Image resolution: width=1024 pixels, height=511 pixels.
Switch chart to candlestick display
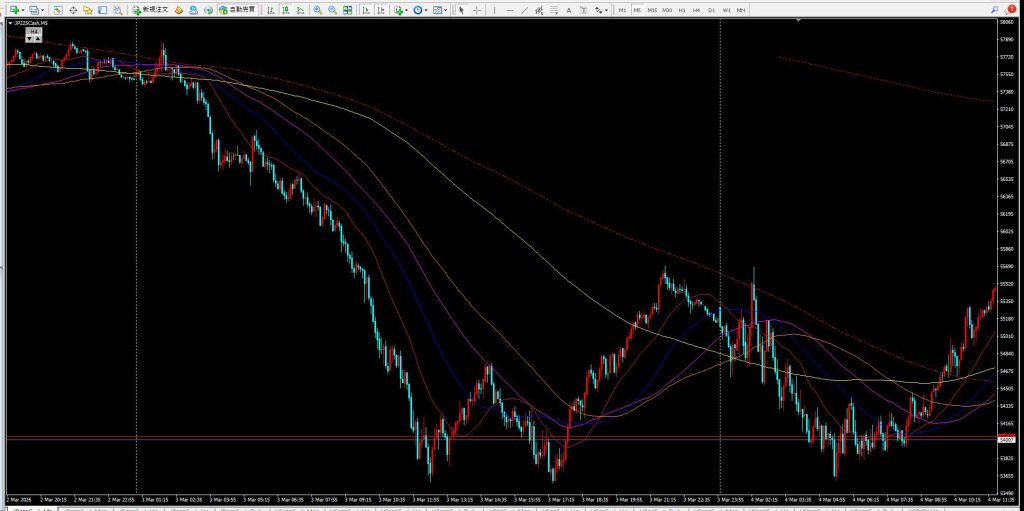[284, 10]
